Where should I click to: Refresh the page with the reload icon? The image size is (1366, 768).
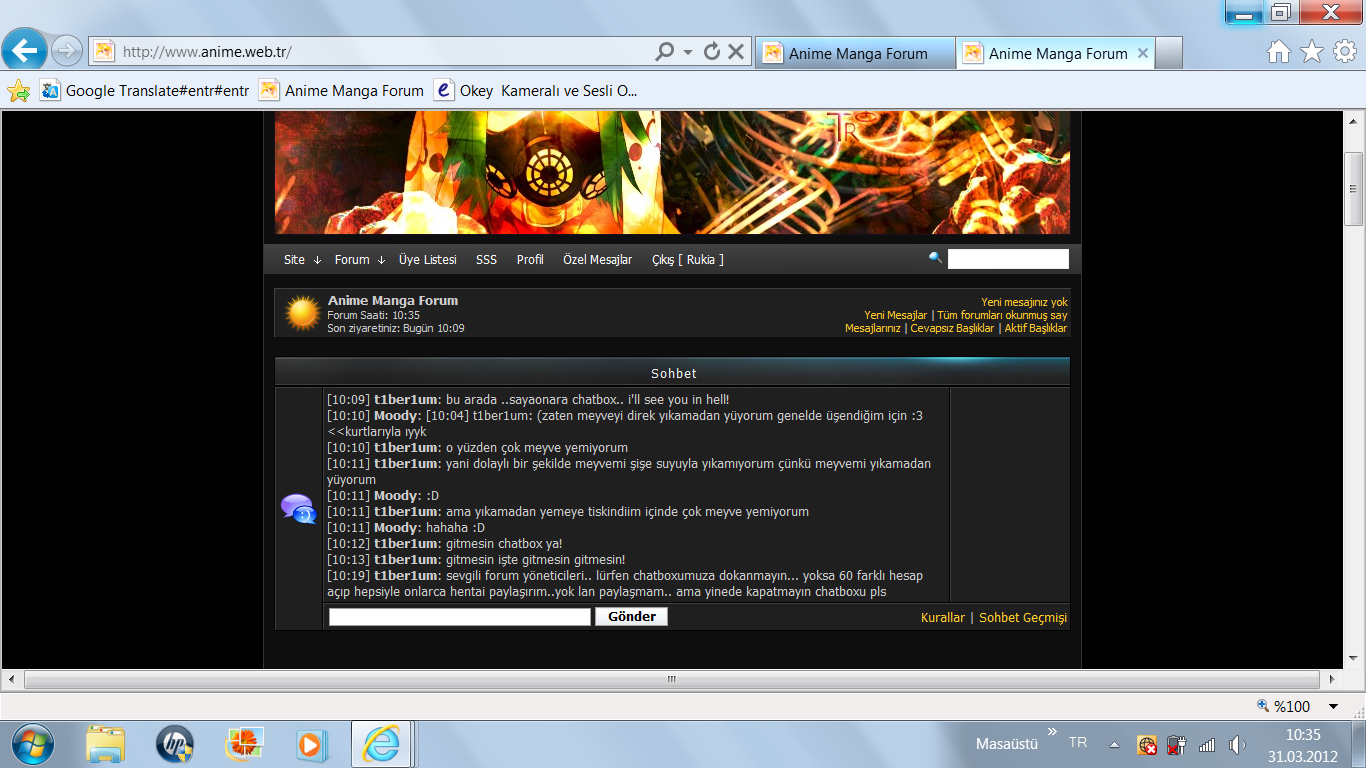click(x=712, y=51)
